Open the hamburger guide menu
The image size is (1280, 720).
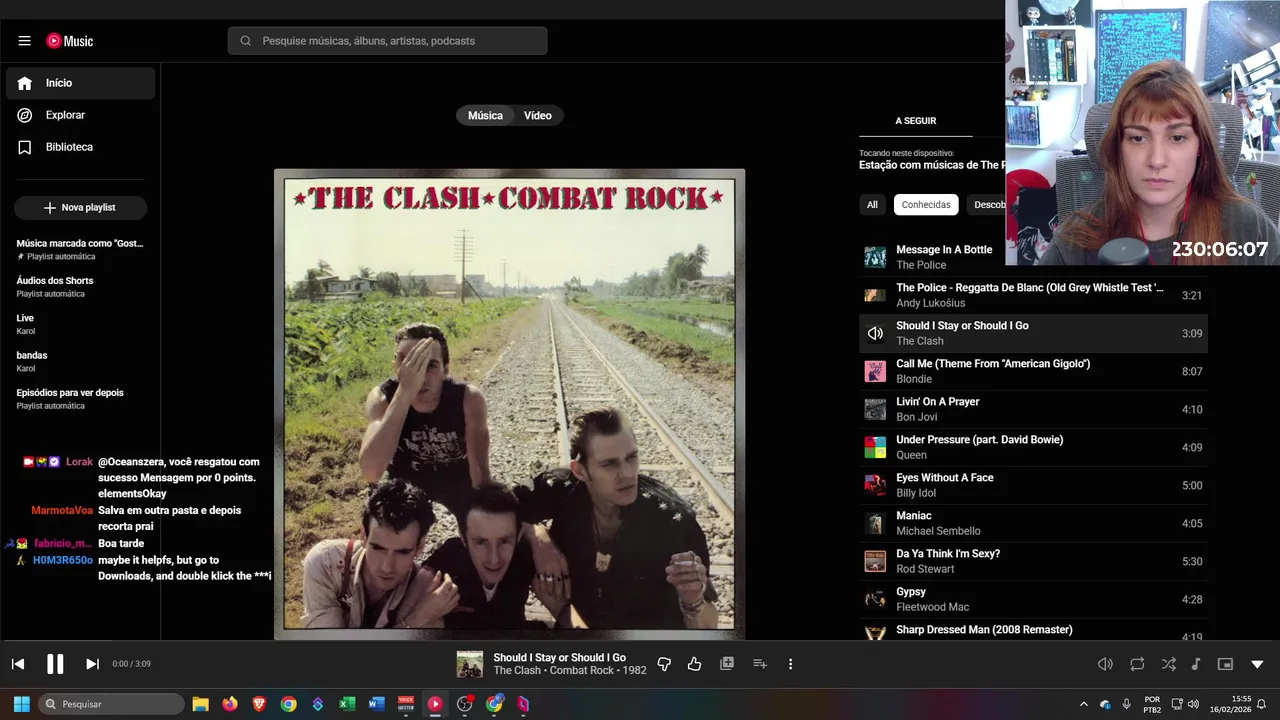coord(24,41)
